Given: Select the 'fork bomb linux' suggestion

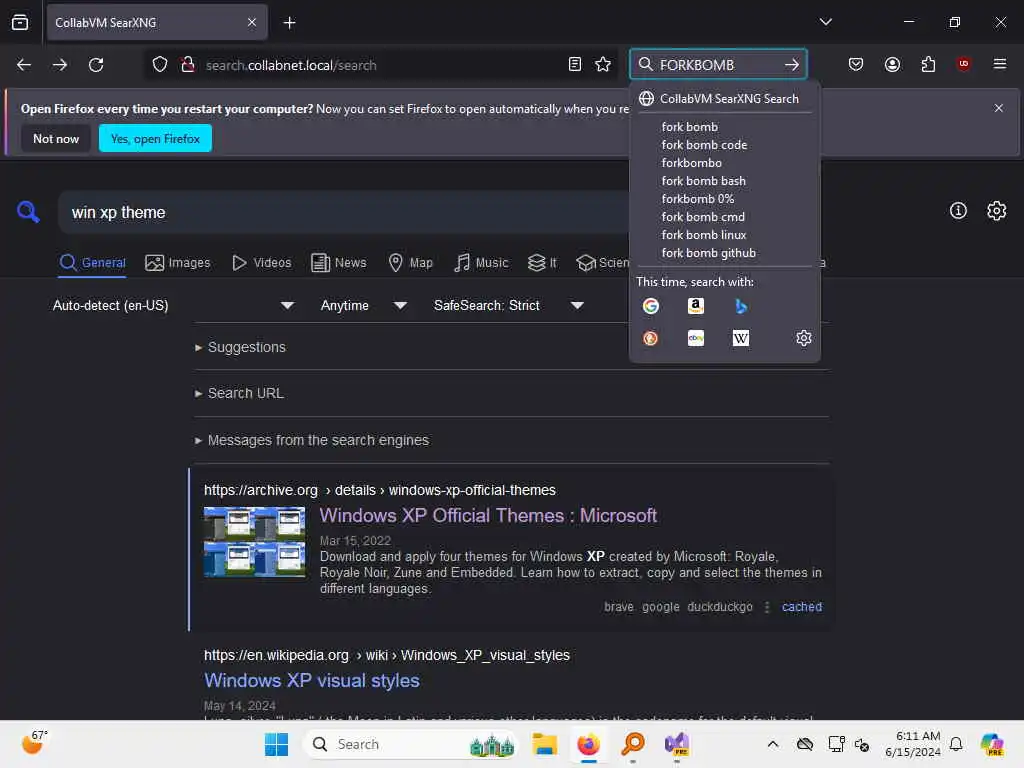Looking at the screenshot, I should (703, 234).
